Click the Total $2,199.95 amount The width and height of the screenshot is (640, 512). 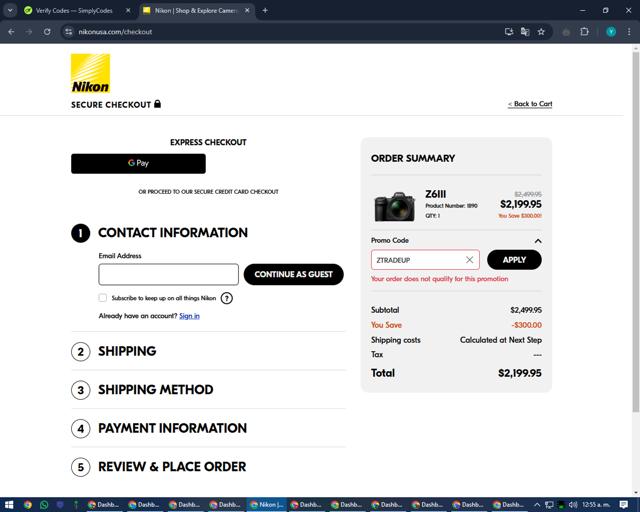click(520, 373)
